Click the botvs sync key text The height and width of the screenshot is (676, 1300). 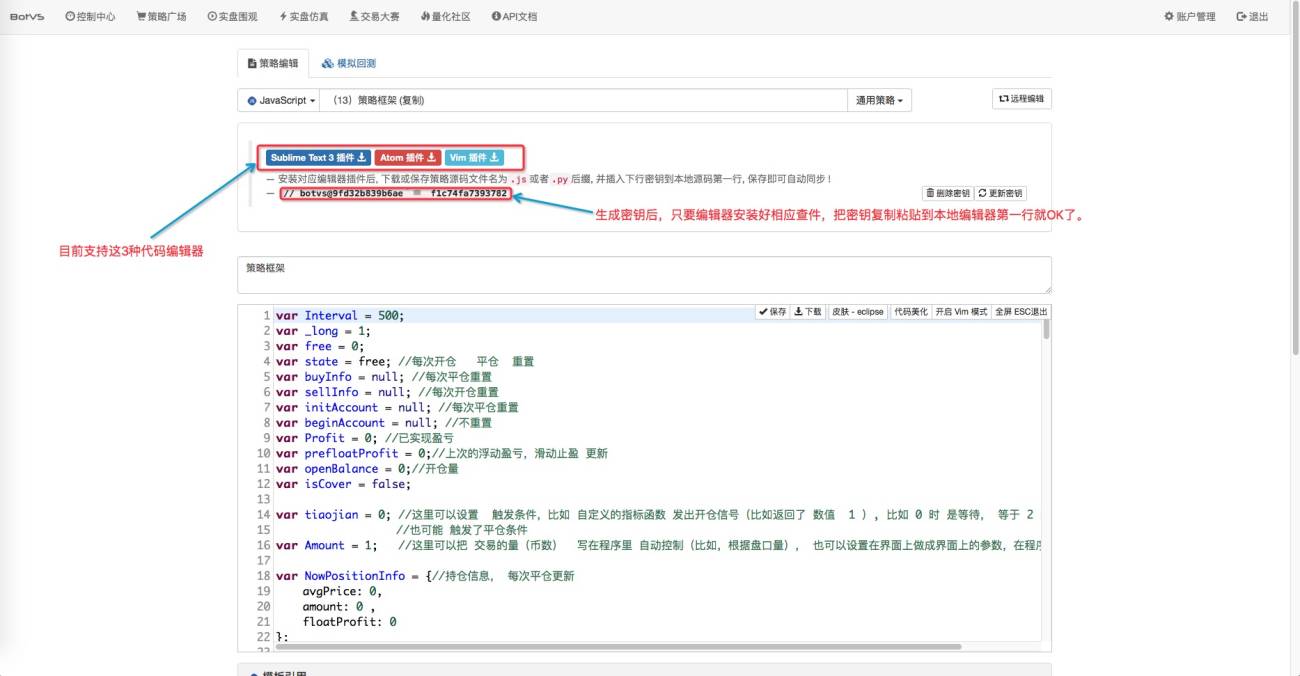pyautogui.click(x=395, y=193)
